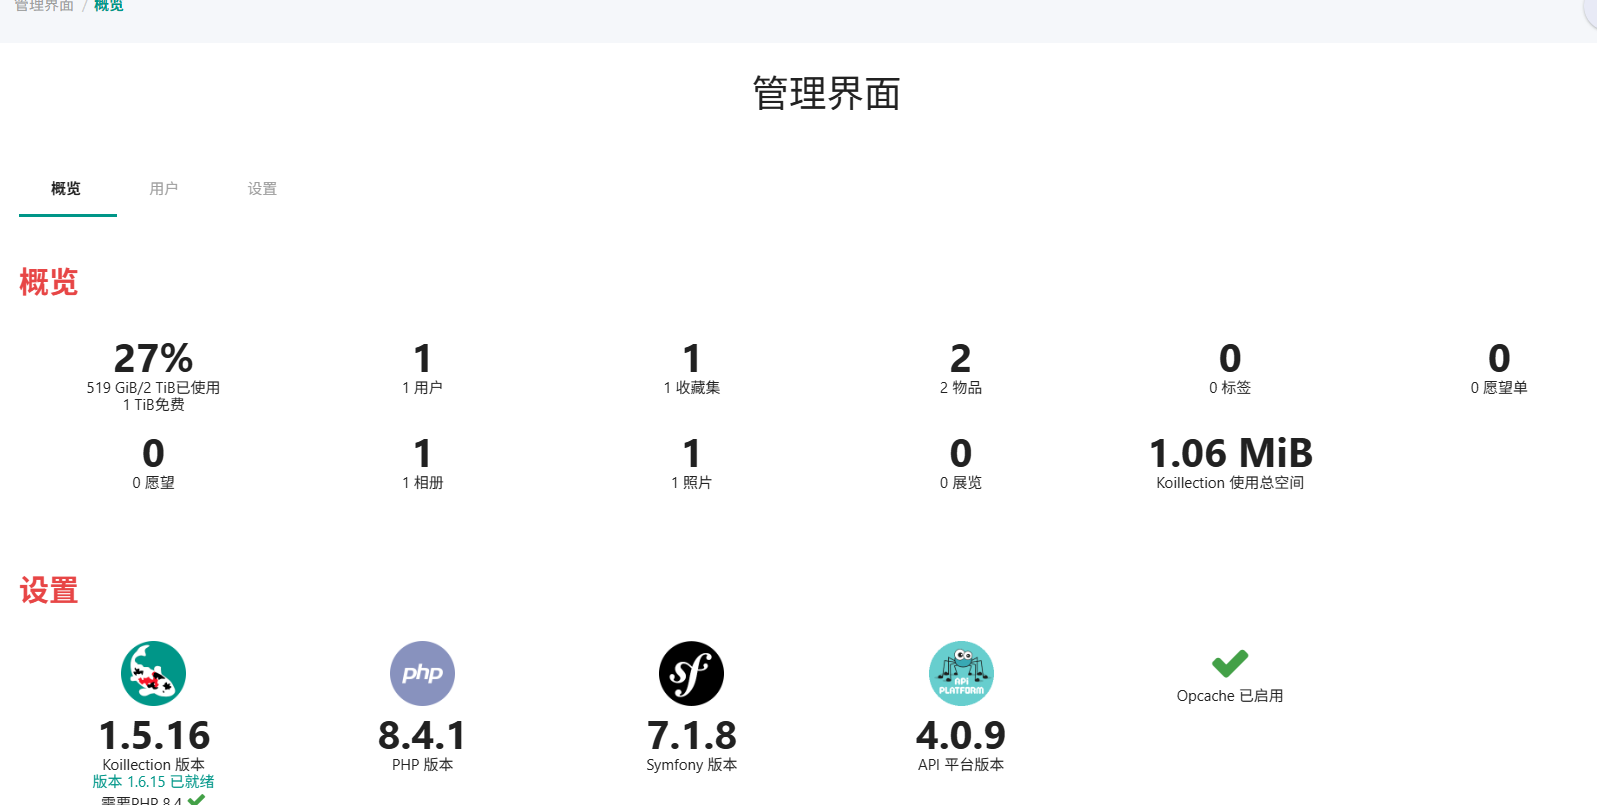Click 管理界面 breadcrumb link

click(44, 6)
